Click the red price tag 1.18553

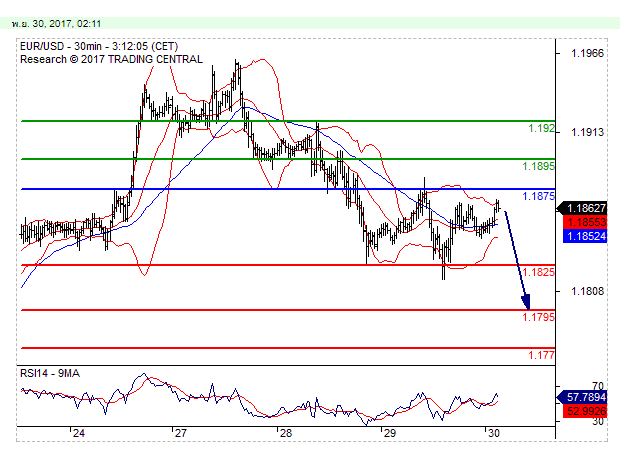click(585, 222)
